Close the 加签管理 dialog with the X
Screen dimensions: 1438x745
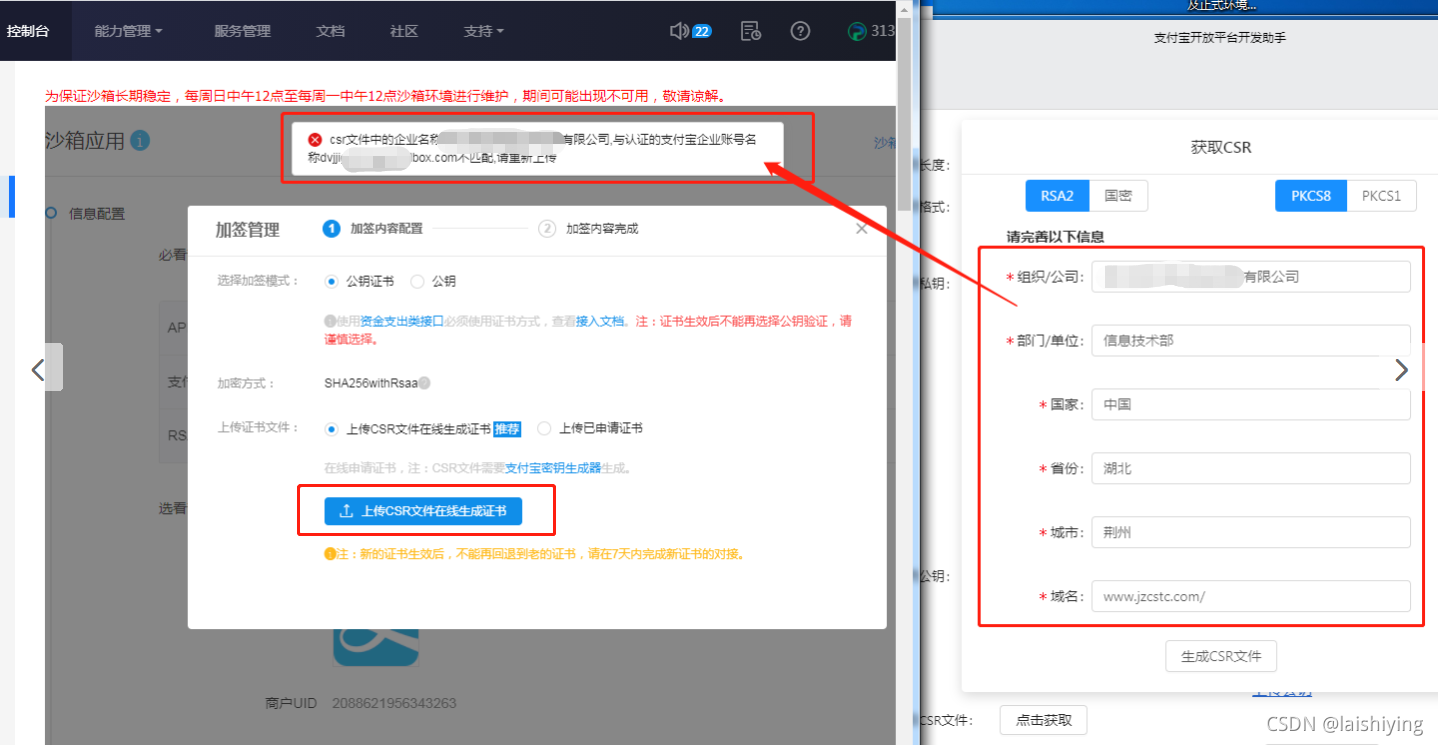click(x=862, y=229)
